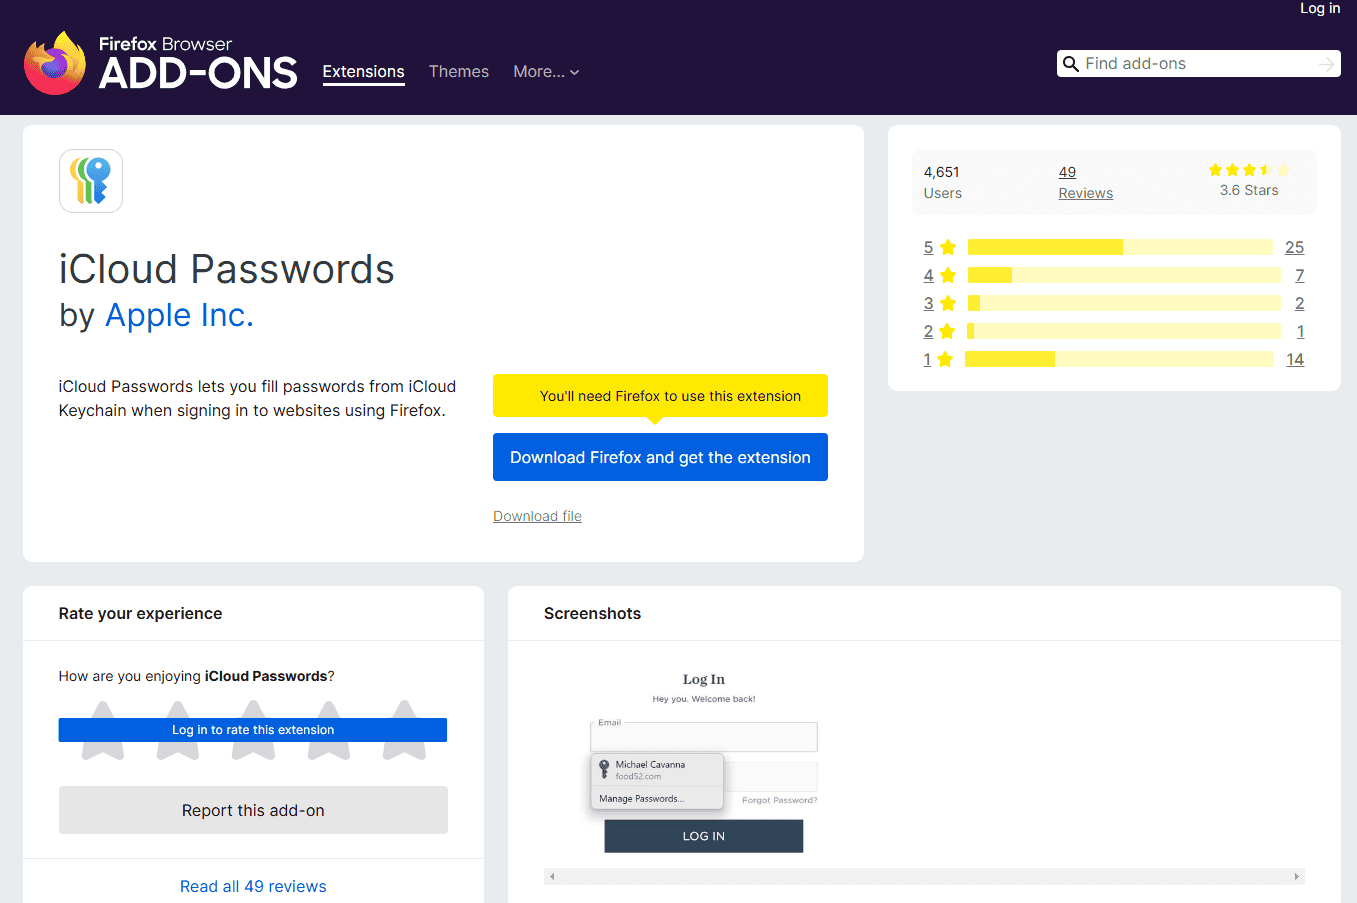Open the 2 three-star reviews count

1300,303
